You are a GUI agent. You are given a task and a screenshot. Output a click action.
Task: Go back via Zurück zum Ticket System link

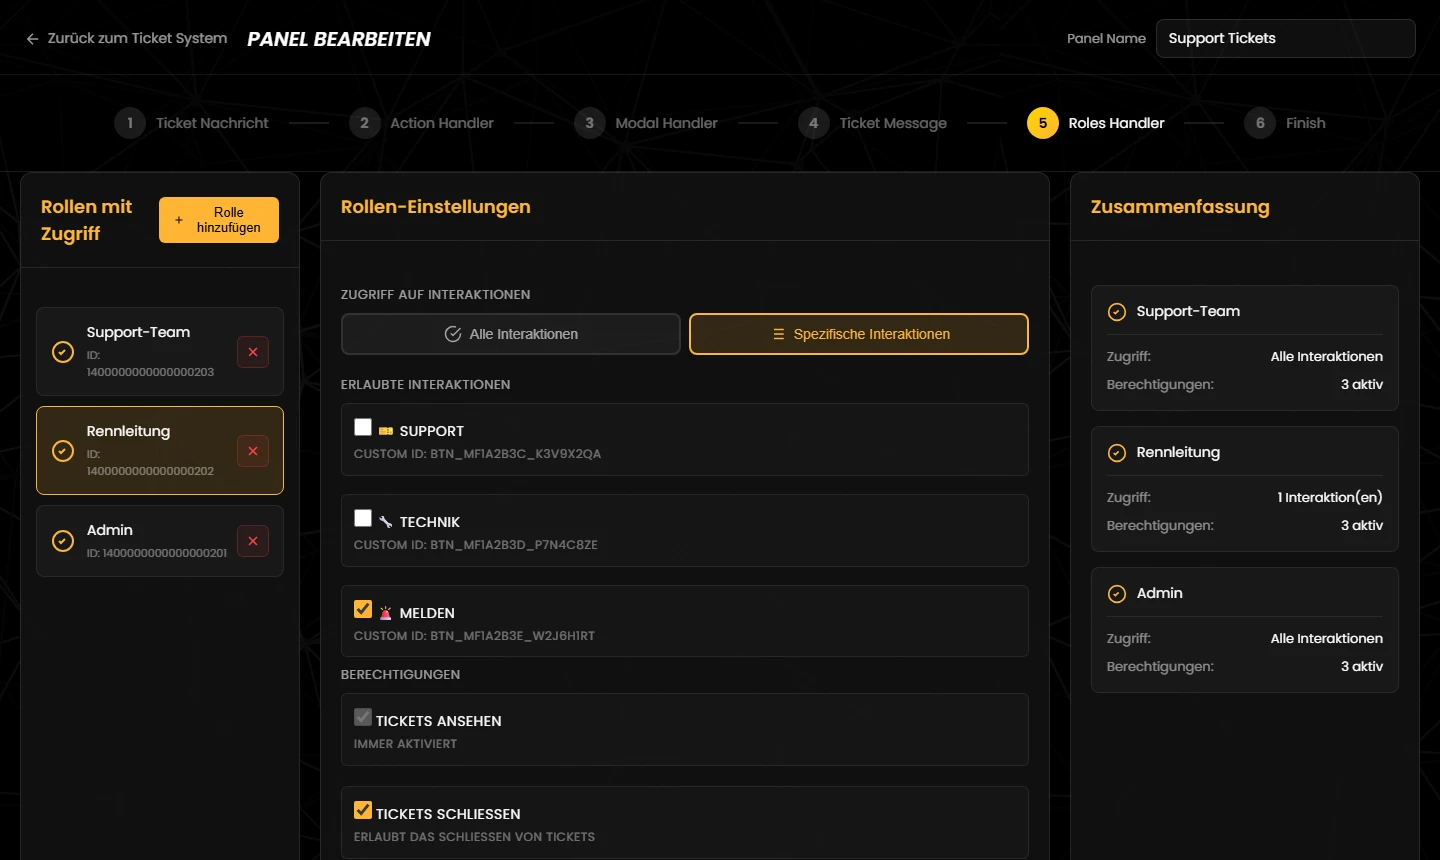(x=126, y=38)
